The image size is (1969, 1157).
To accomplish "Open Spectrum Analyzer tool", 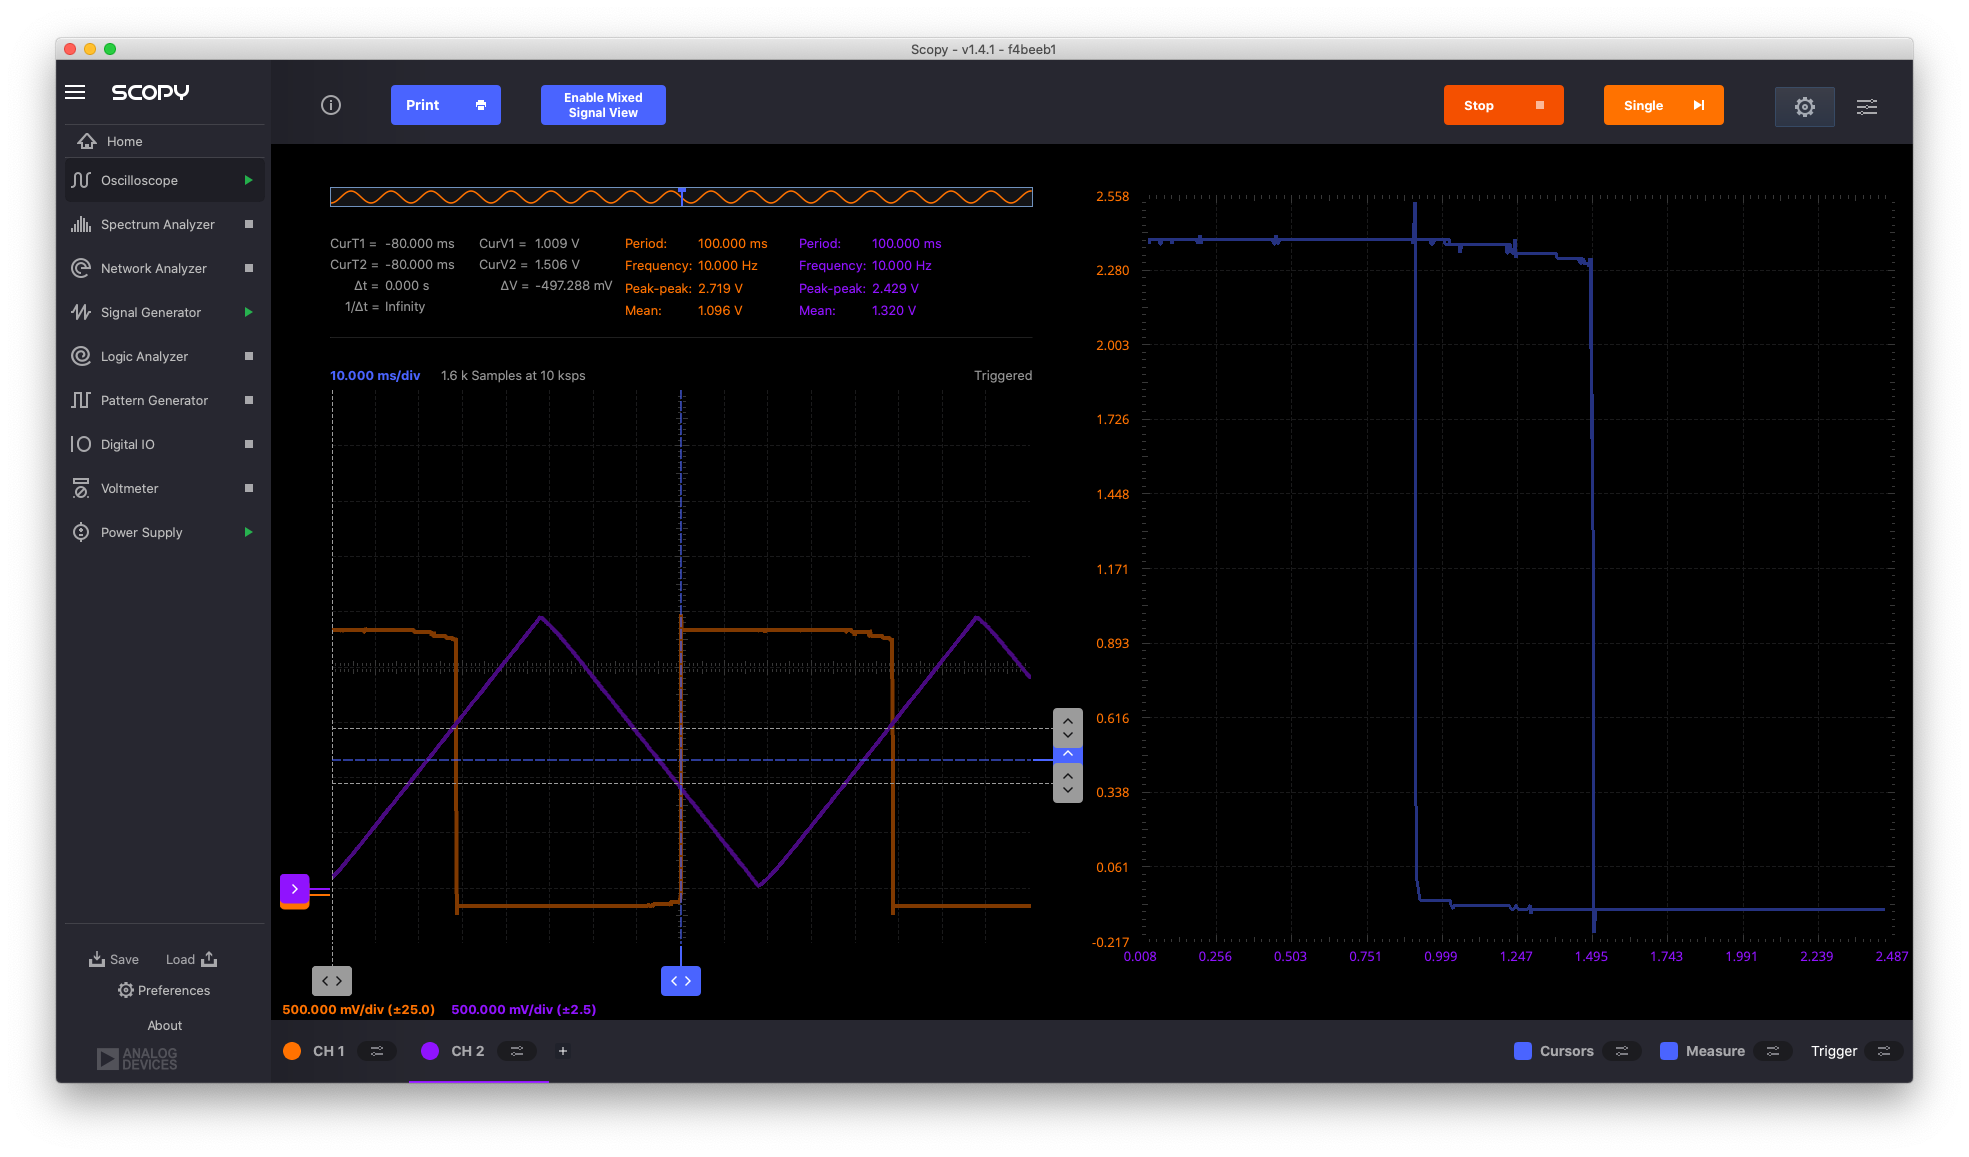I will click(x=164, y=224).
